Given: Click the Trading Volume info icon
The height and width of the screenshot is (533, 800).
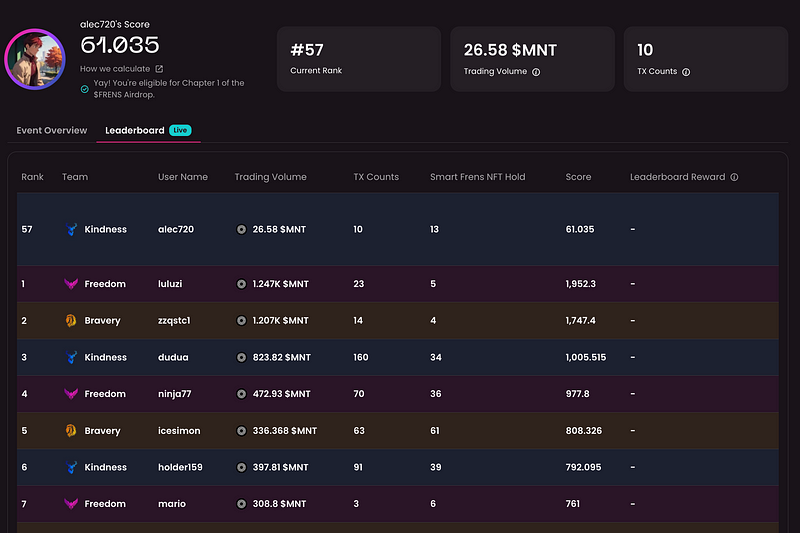Looking at the screenshot, I should coord(536,72).
